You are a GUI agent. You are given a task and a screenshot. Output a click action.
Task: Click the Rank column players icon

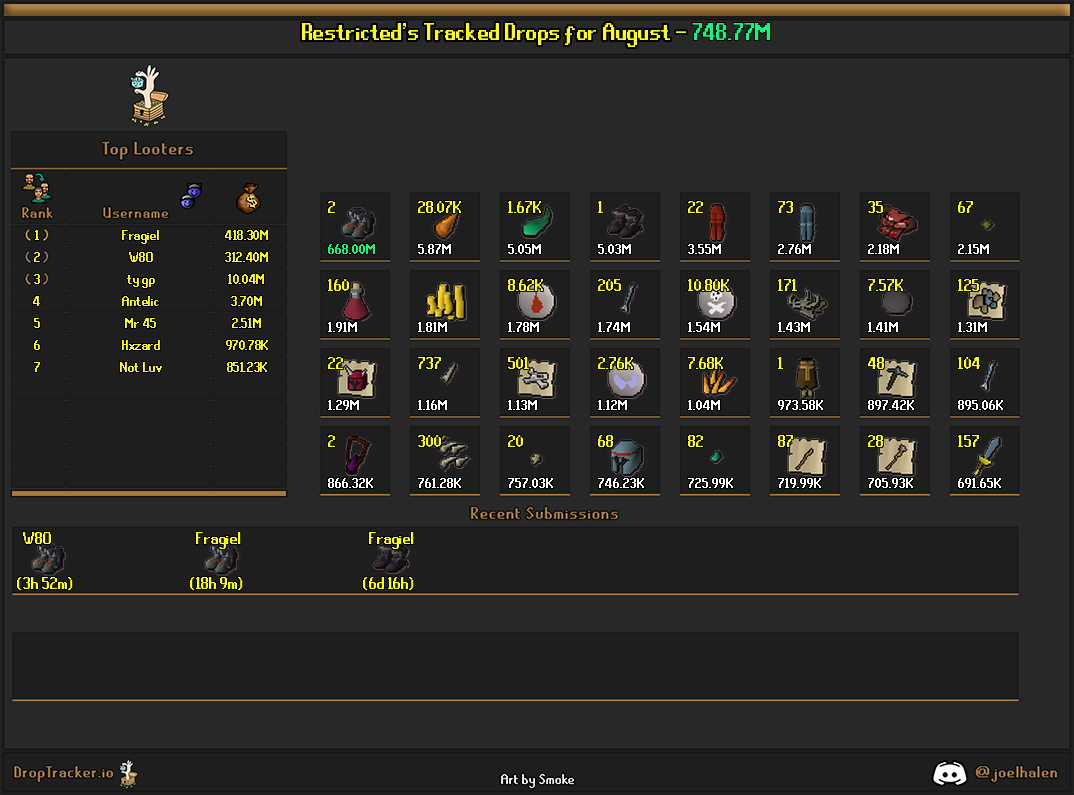[37, 187]
